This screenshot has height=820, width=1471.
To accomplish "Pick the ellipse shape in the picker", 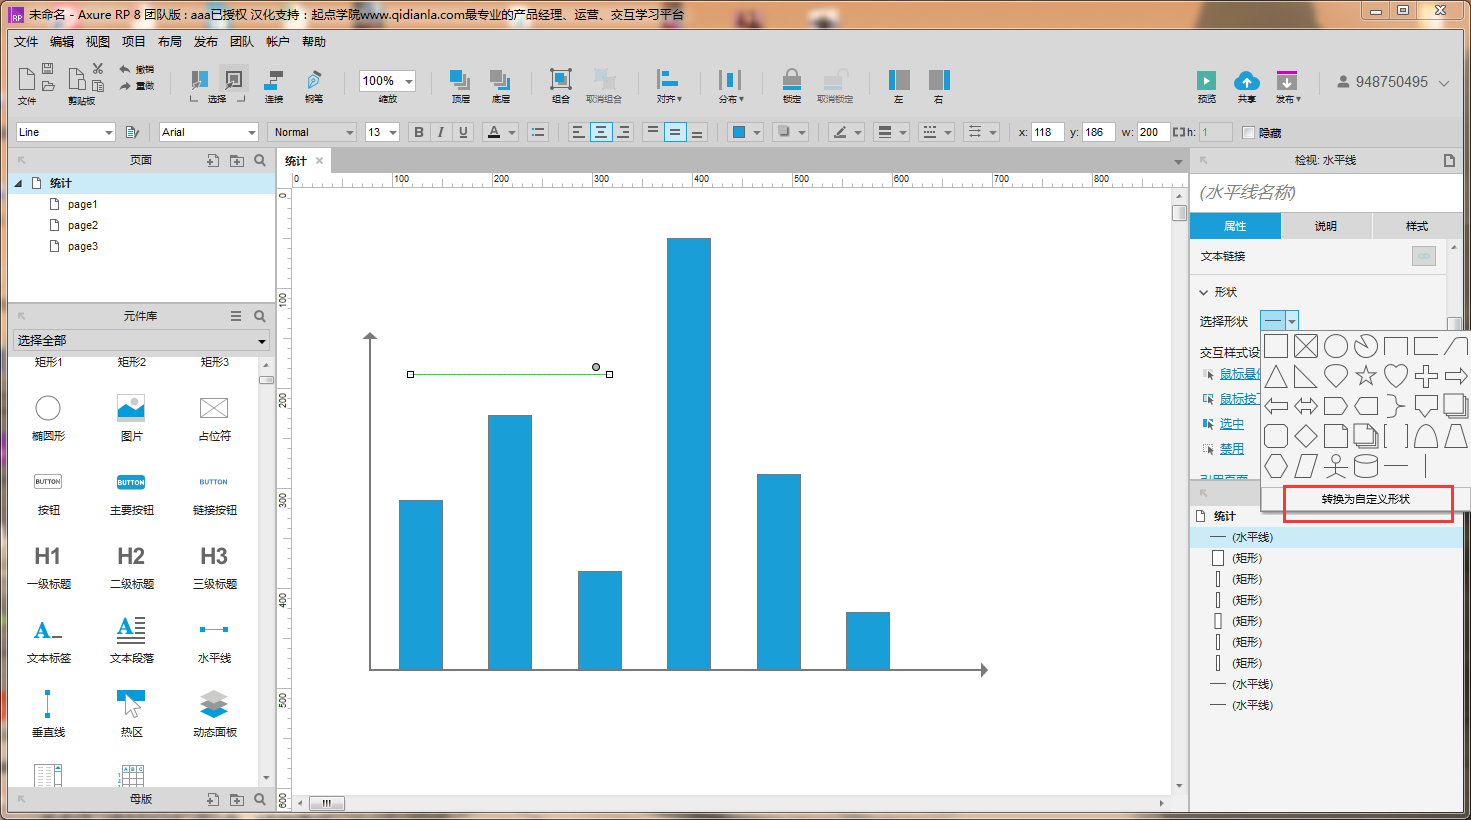I will click(x=1336, y=346).
